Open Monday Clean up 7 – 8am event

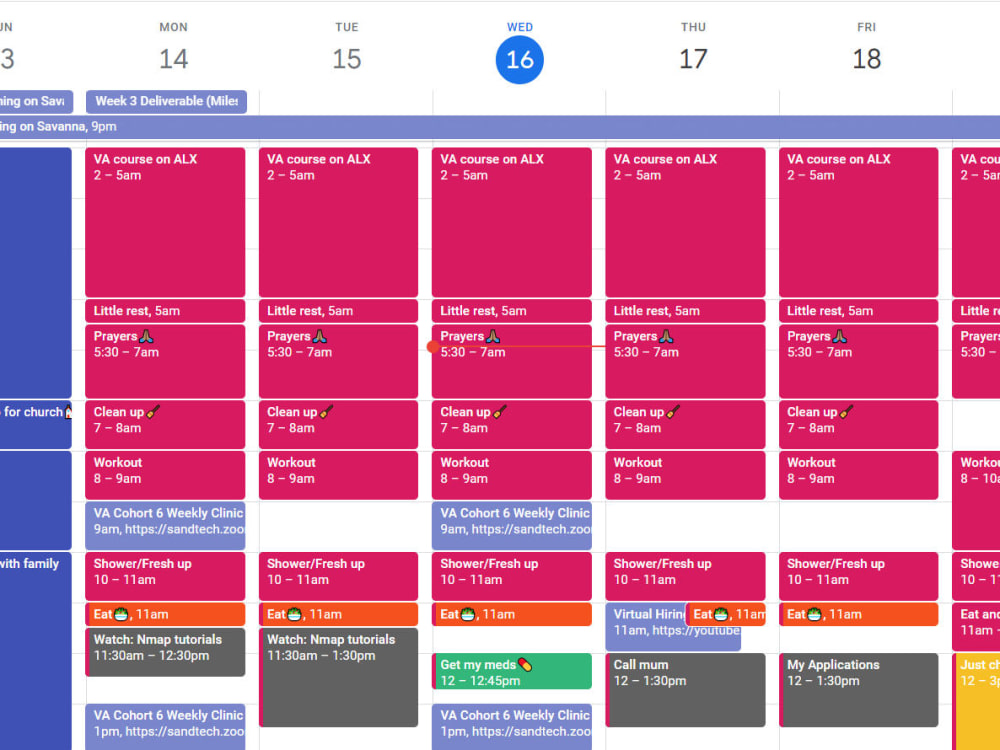tap(165, 425)
